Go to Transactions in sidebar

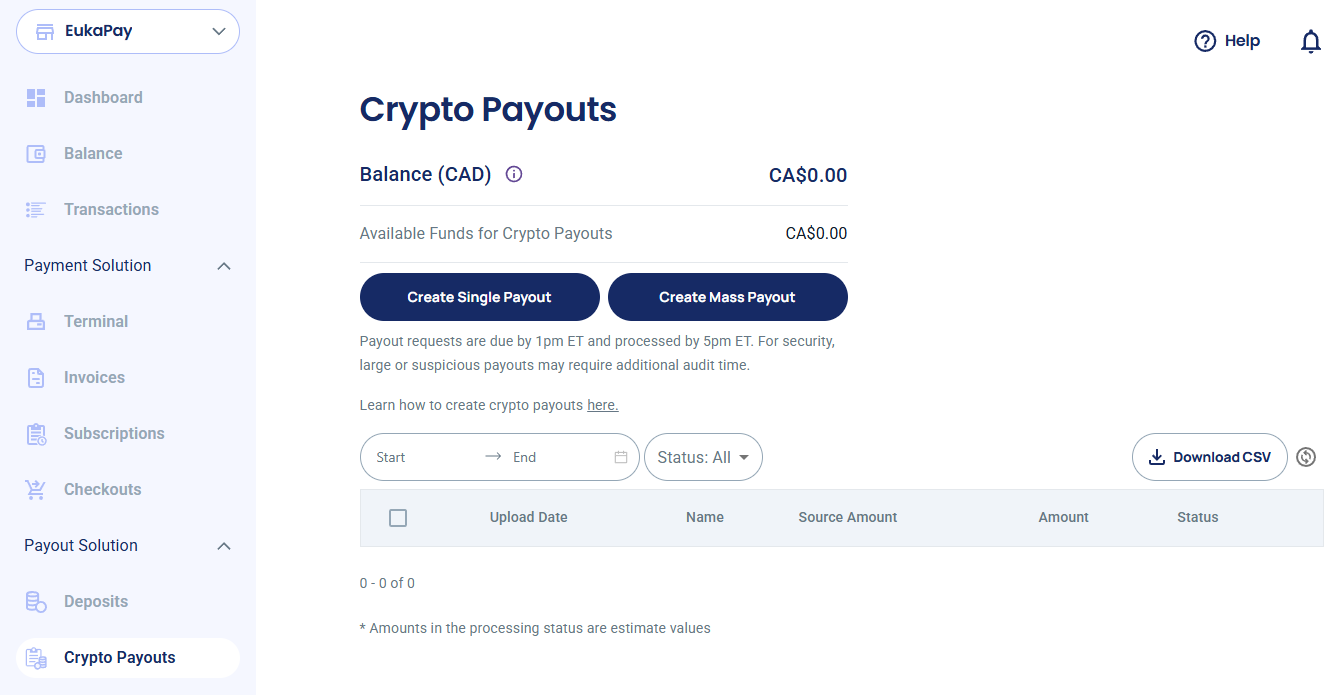pos(111,210)
